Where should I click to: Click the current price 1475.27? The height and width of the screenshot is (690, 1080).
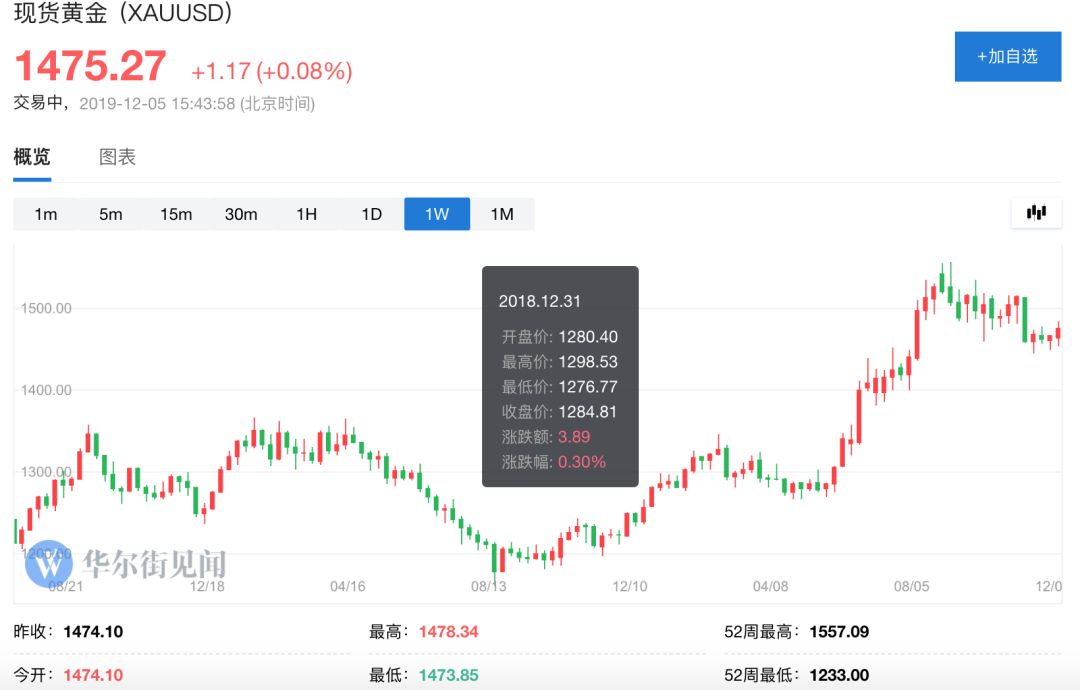click(x=90, y=66)
